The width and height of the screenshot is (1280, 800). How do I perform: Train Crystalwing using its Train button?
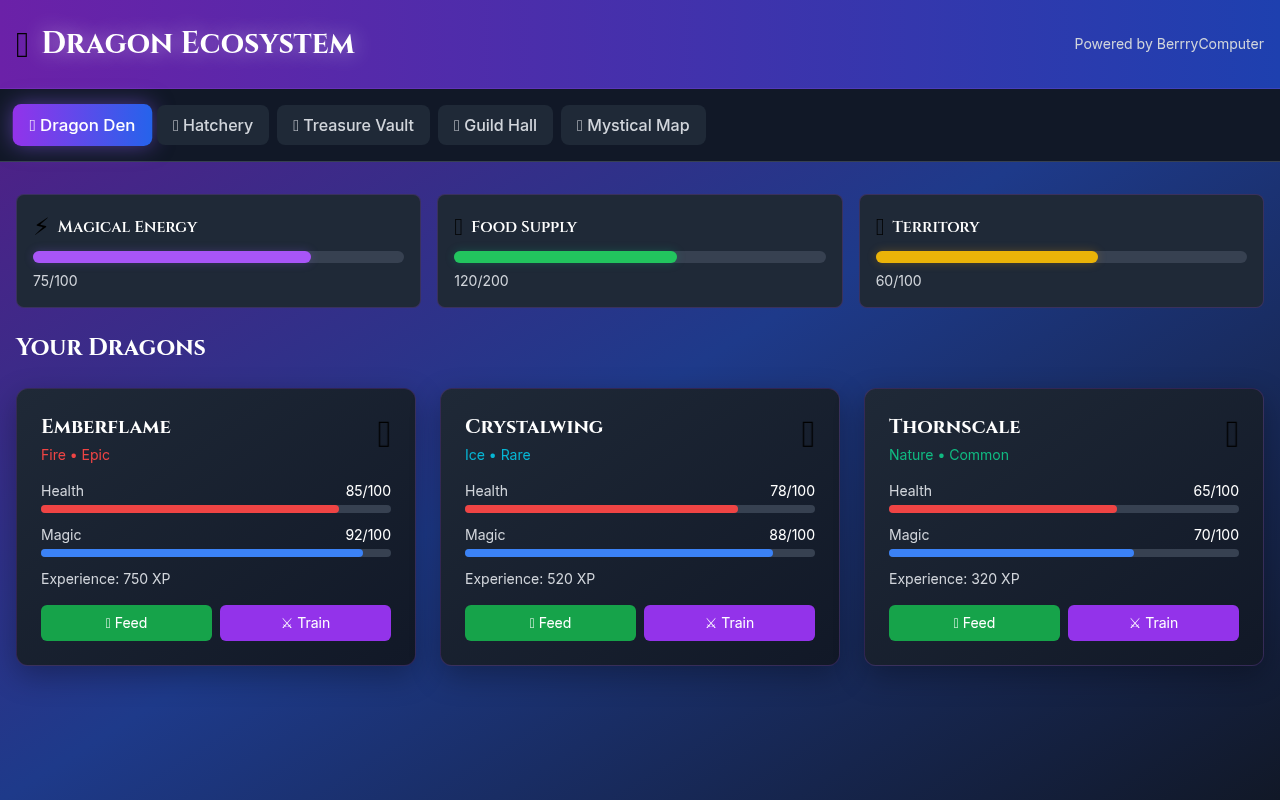pos(729,622)
